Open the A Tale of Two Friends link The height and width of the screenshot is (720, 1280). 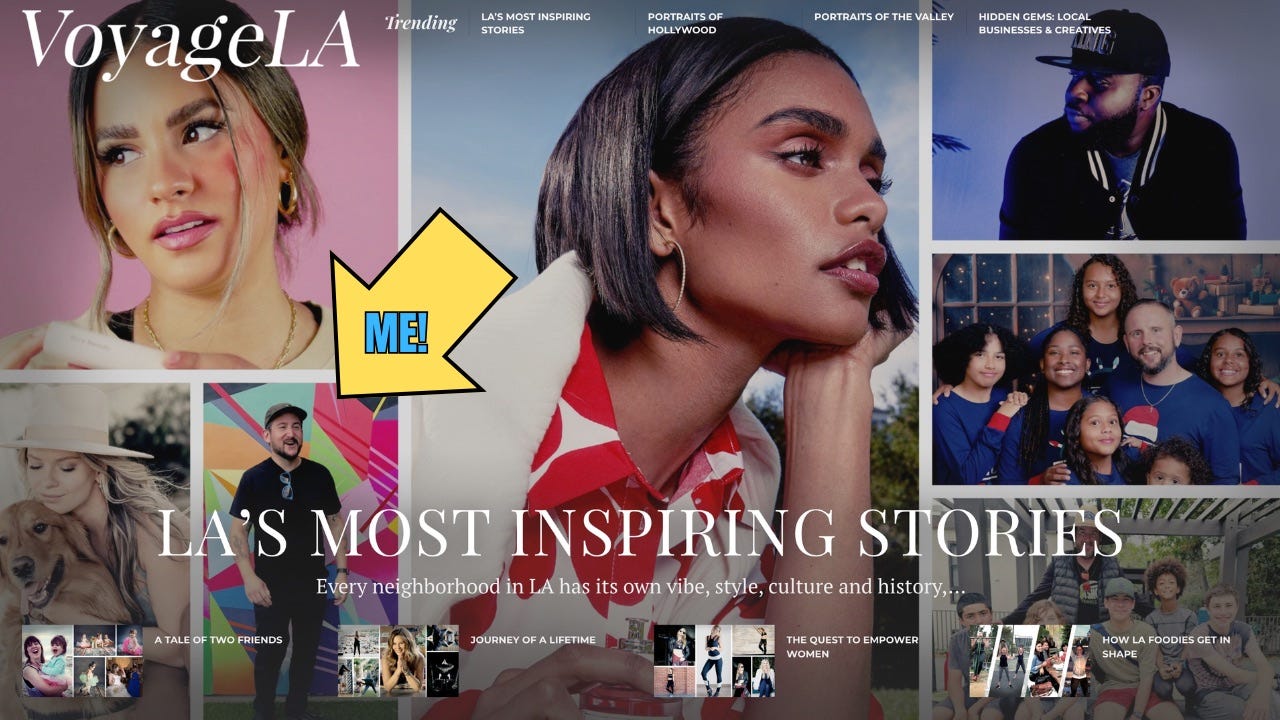pos(218,640)
